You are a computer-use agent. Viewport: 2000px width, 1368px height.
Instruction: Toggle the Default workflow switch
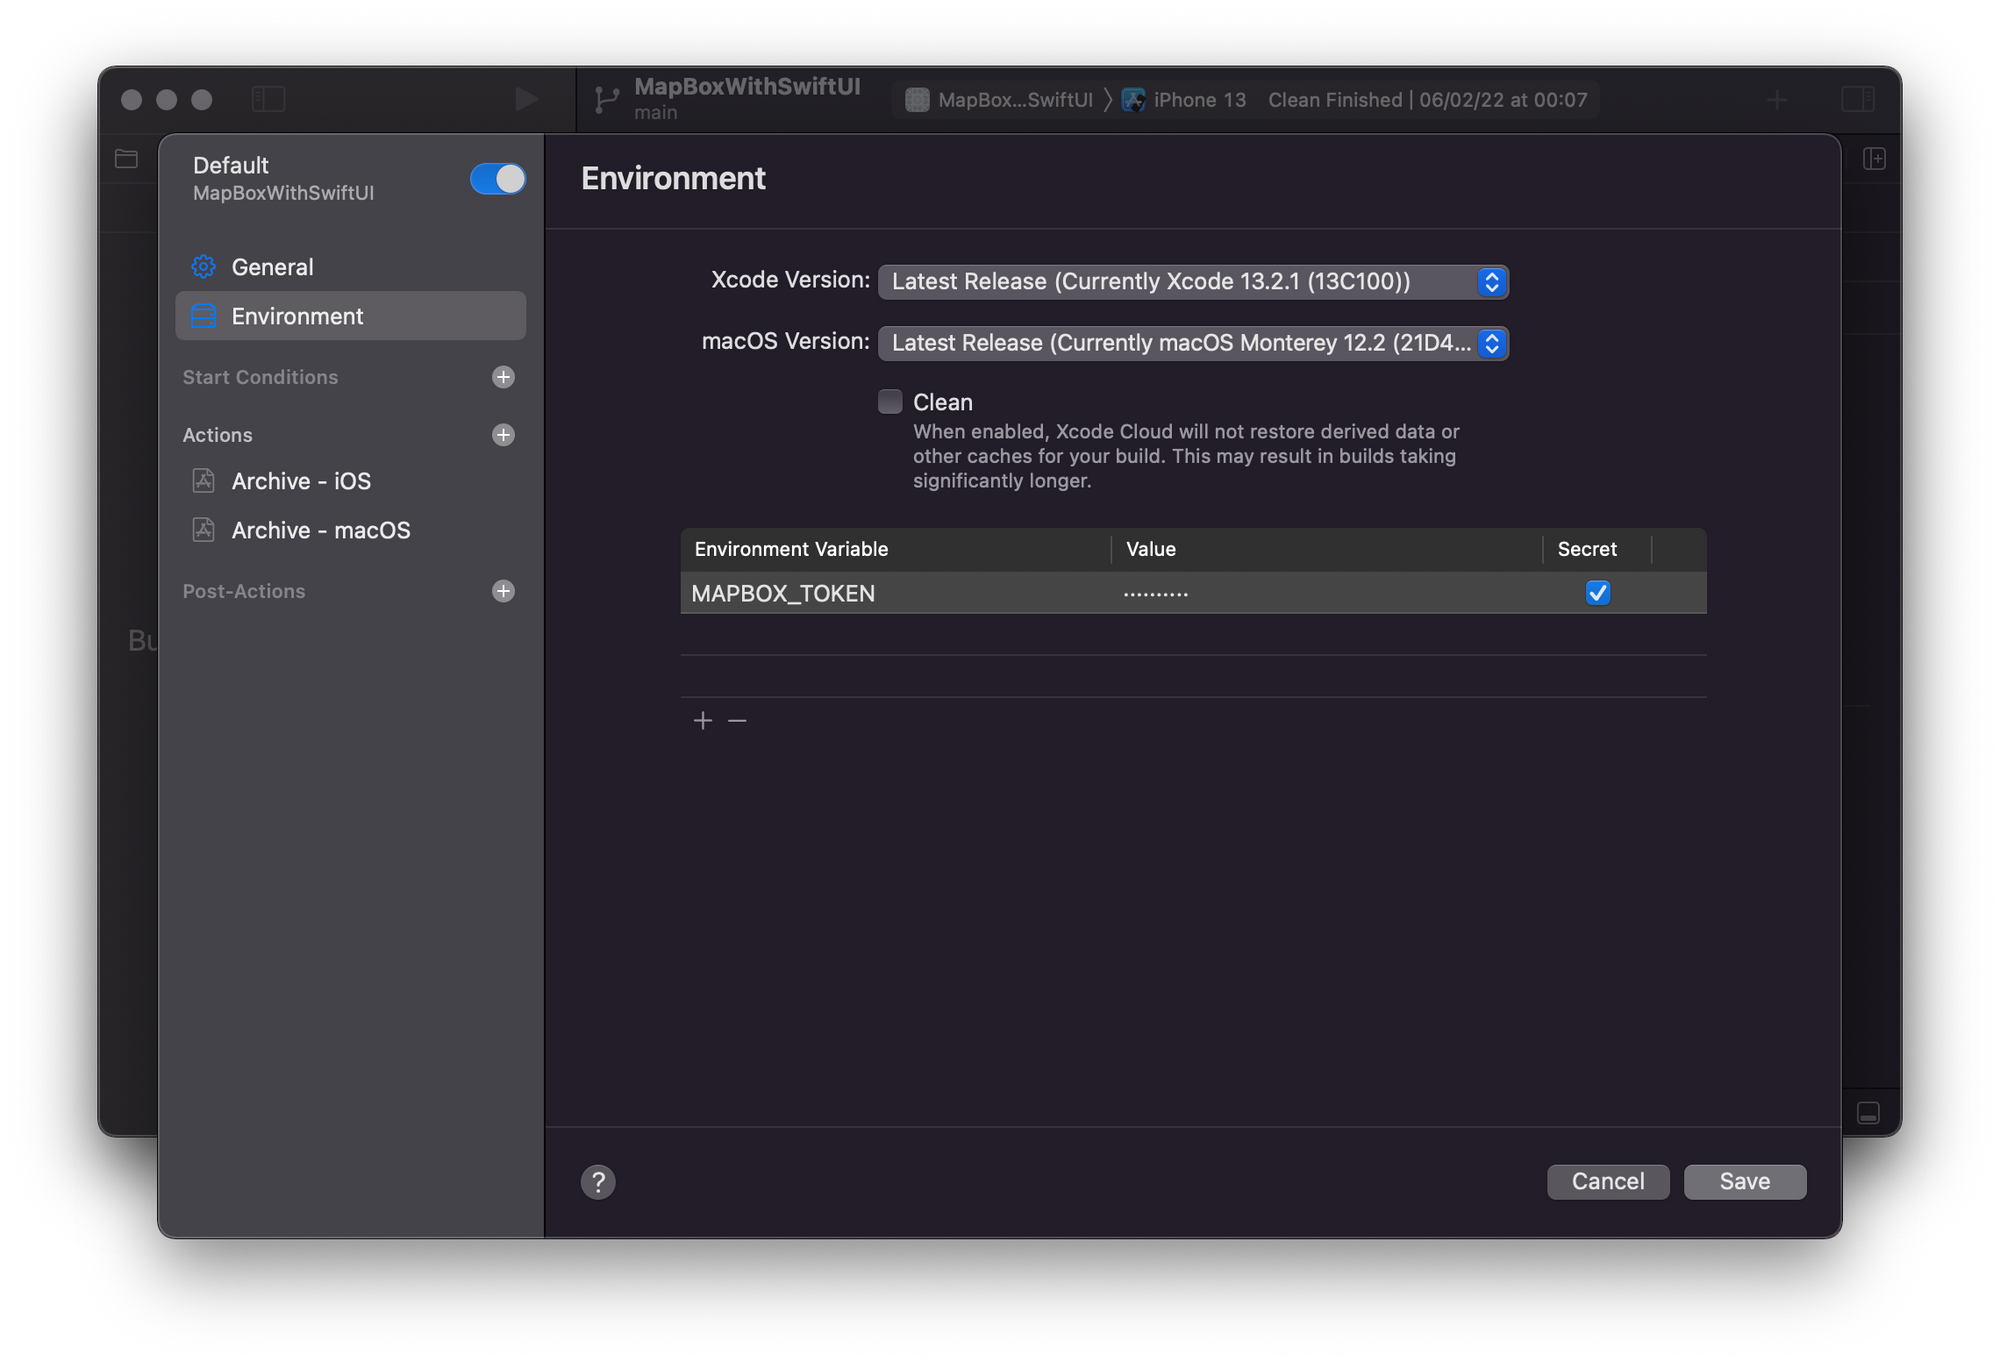pos(497,179)
